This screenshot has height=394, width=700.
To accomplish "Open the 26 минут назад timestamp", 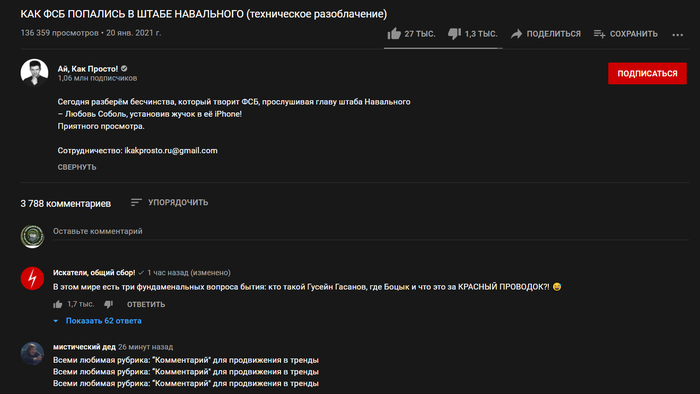I will click(x=146, y=347).
